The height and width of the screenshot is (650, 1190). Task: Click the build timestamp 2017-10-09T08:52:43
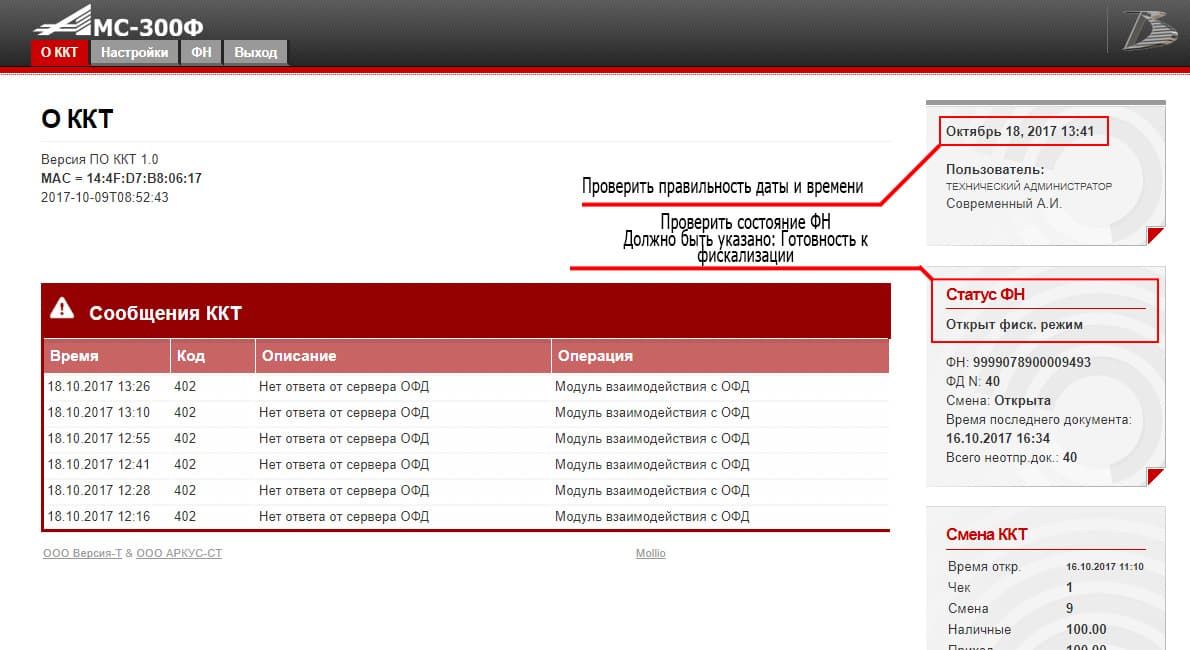(x=105, y=197)
